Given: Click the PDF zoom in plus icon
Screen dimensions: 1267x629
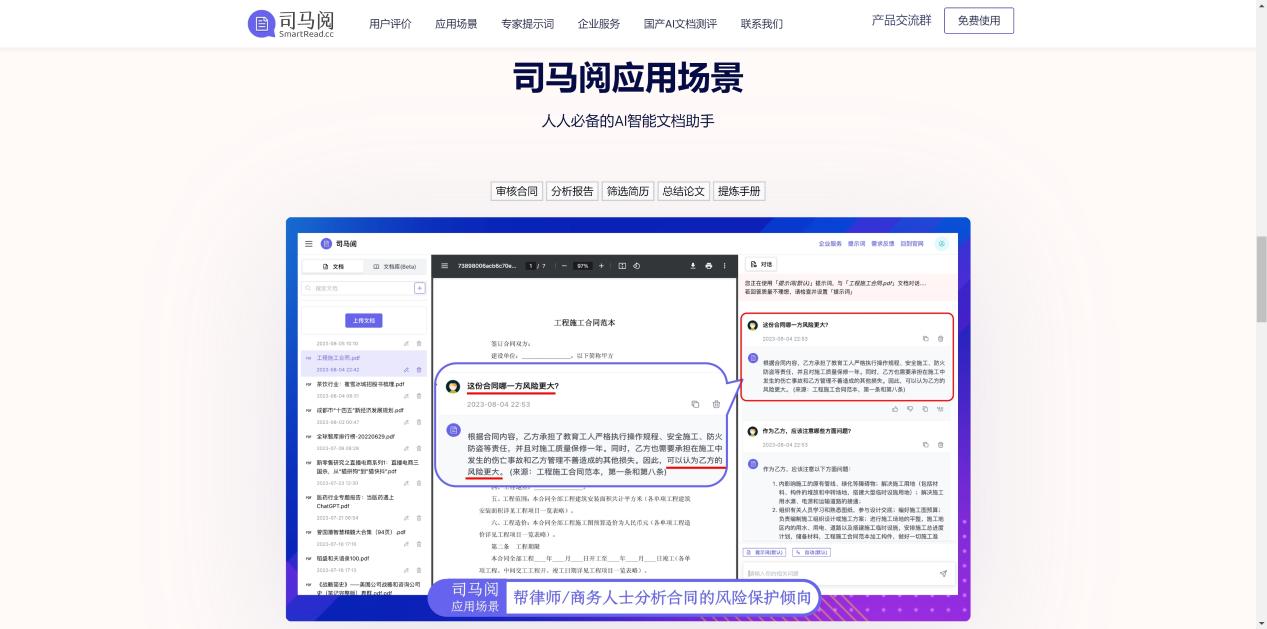Looking at the screenshot, I should click(601, 266).
